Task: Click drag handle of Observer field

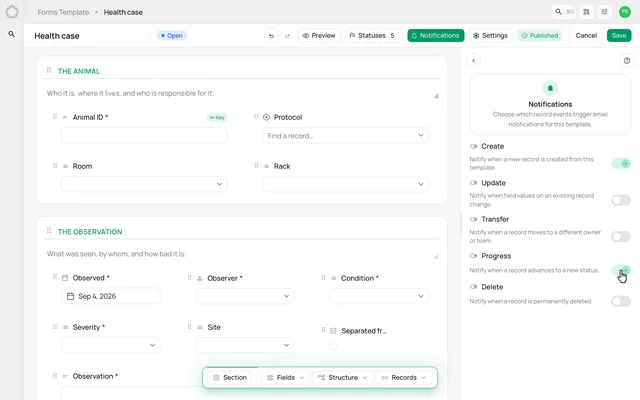Action: [x=189, y=278]
